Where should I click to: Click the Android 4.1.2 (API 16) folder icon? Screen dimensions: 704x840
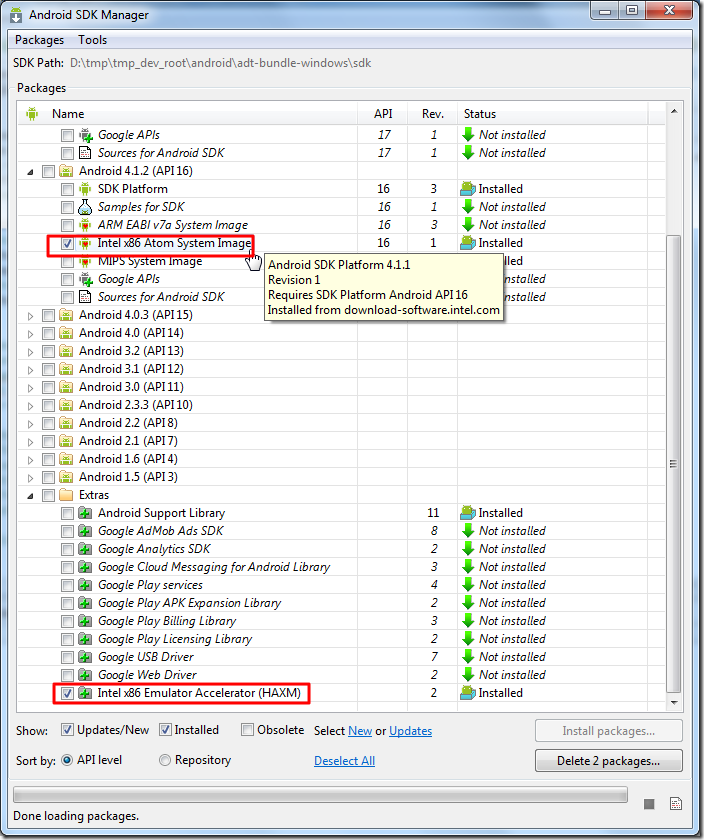coord(66,171)
